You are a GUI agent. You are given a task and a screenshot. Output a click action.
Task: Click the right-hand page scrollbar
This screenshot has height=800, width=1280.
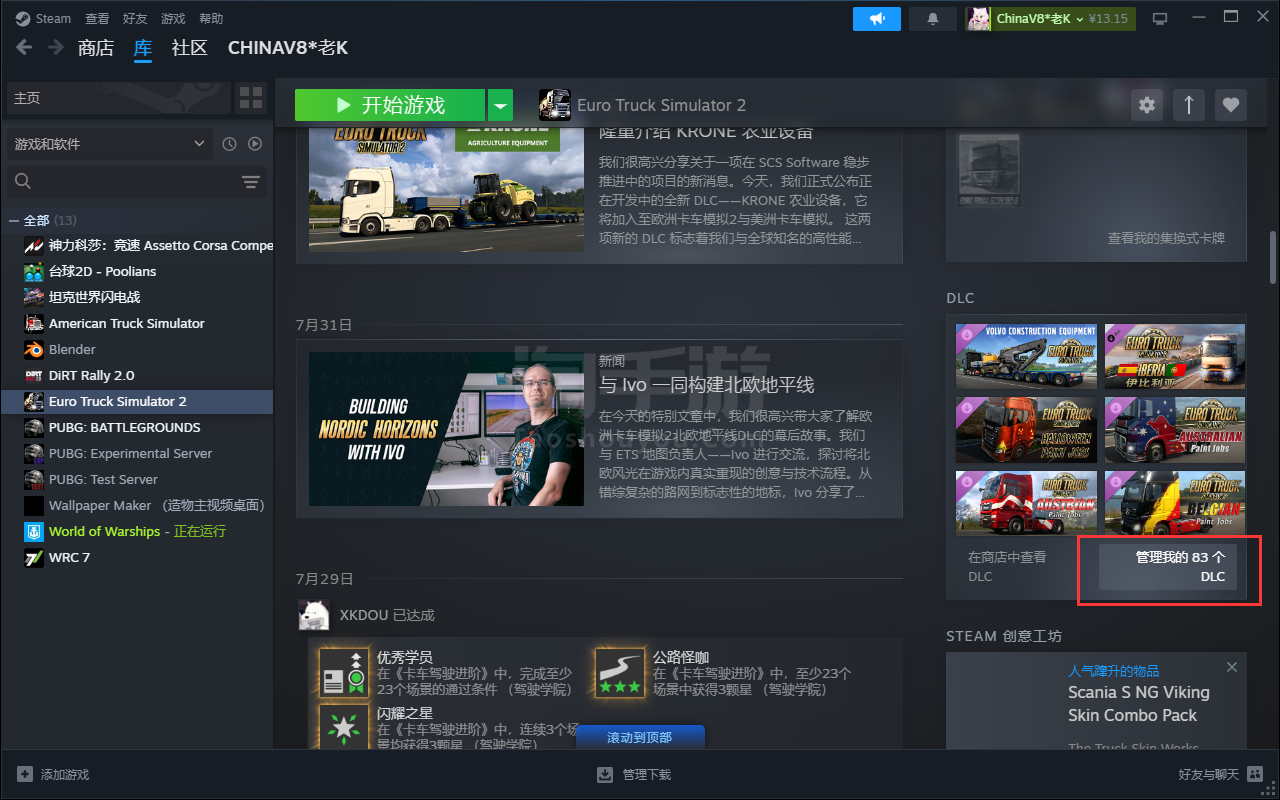1273,258
